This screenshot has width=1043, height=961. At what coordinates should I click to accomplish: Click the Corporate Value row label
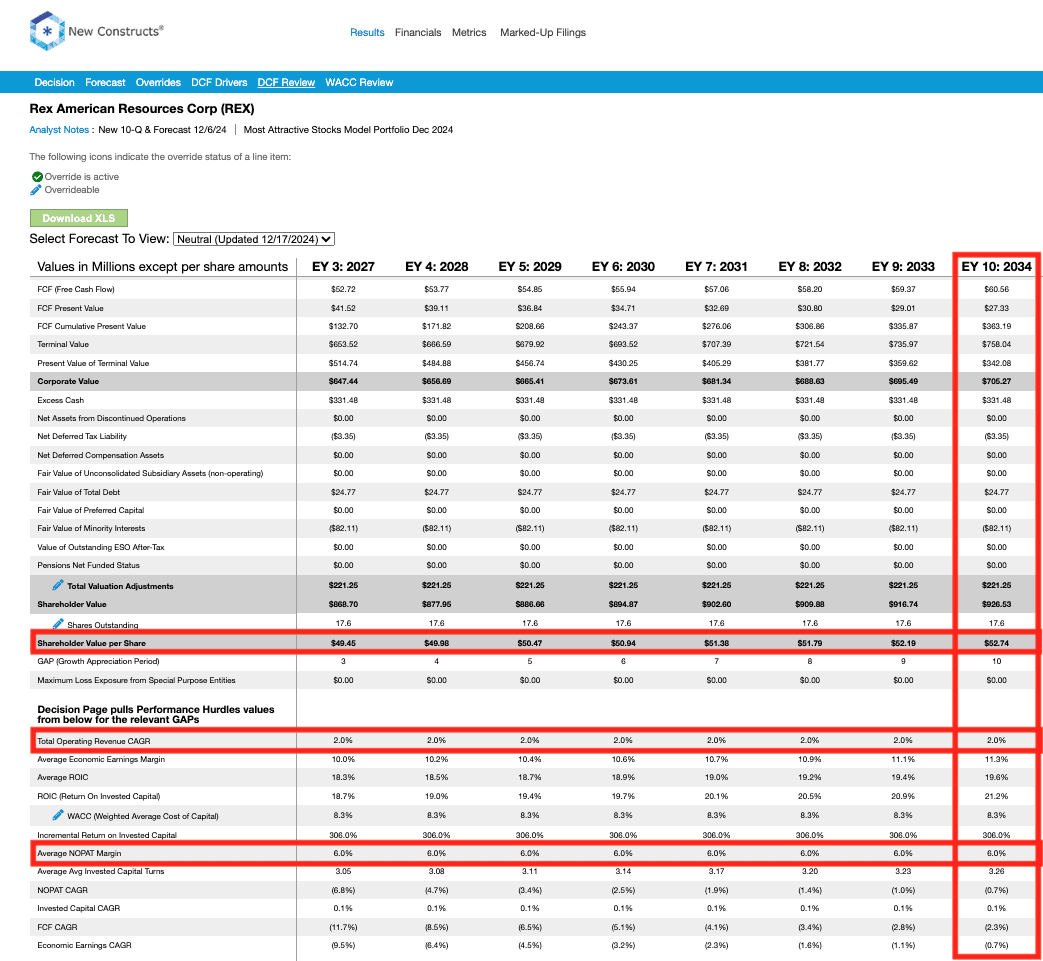click(68, 382)
